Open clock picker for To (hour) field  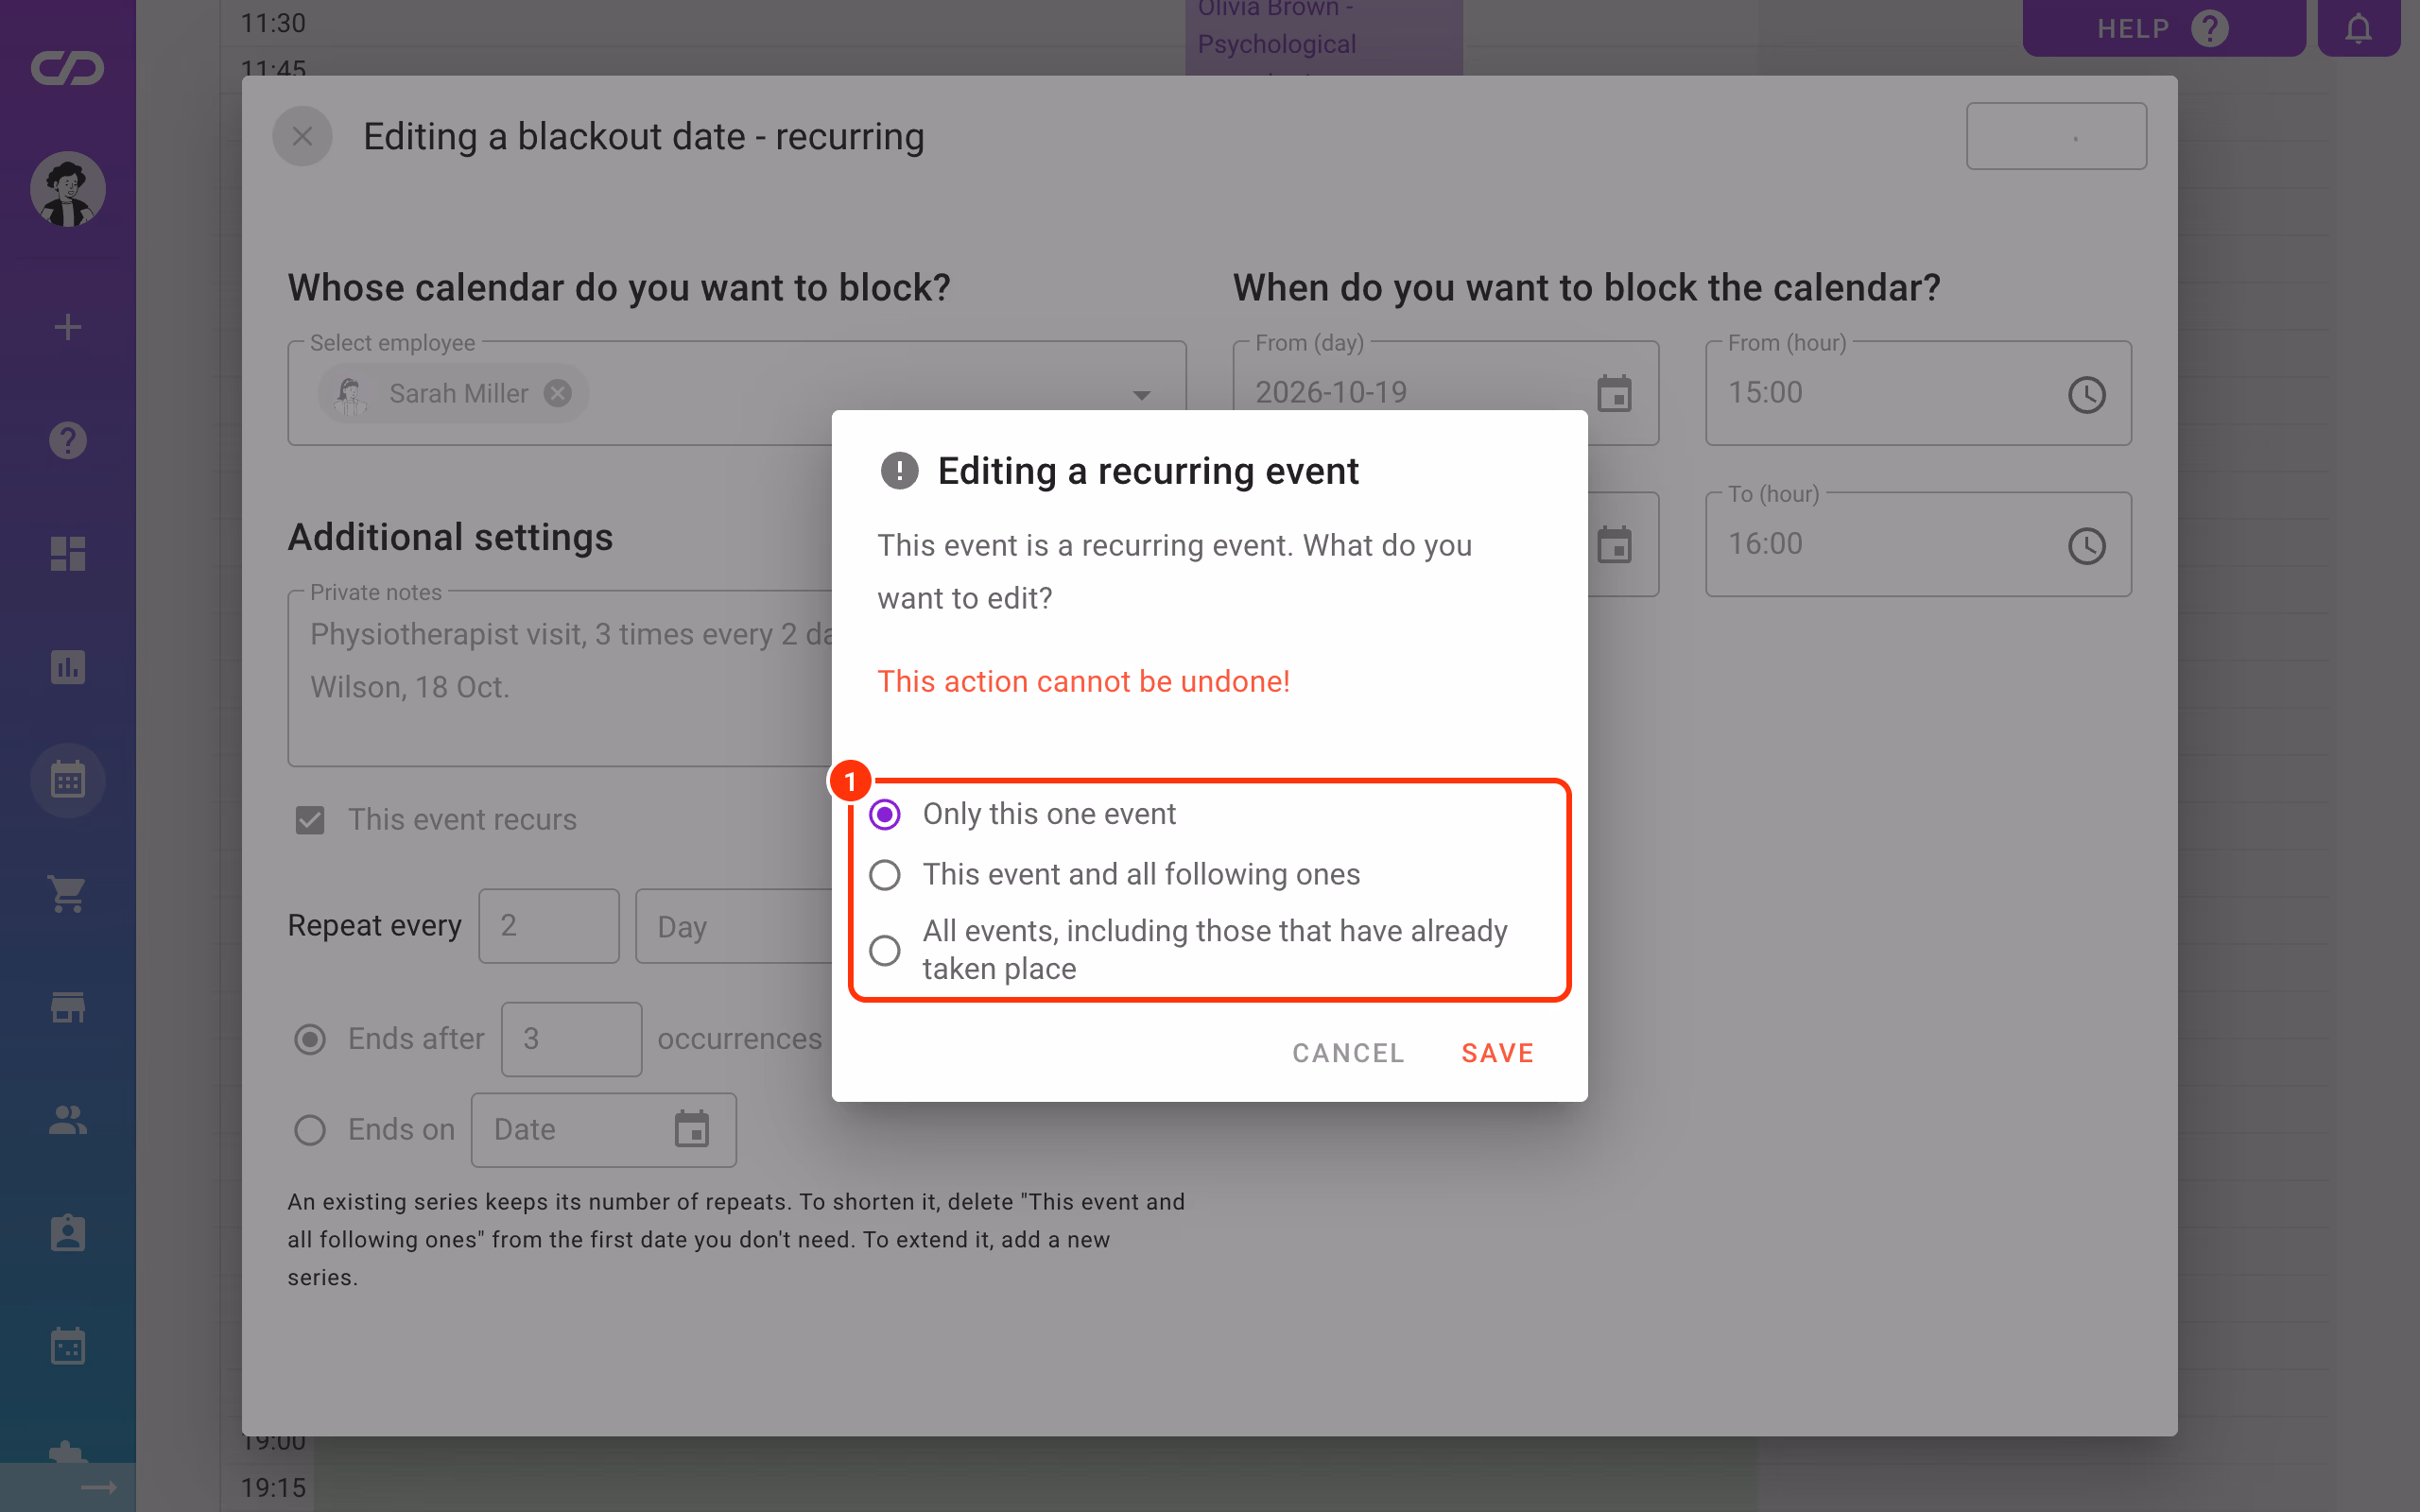tap(2086, 545)
